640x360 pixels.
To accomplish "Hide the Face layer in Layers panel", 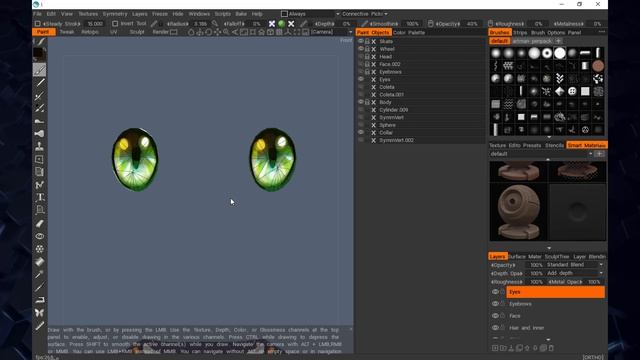I will [495, 316].
